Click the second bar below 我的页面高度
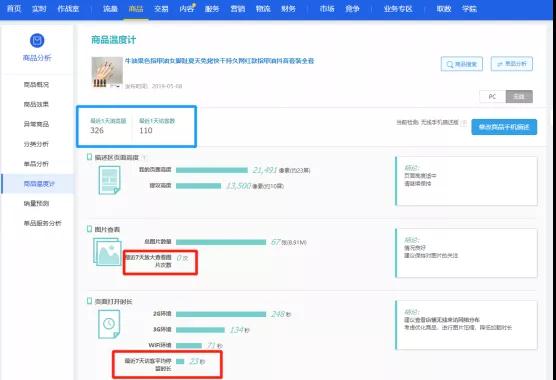Viewport: 556px width, 380px height. click(x=198, y=186)
